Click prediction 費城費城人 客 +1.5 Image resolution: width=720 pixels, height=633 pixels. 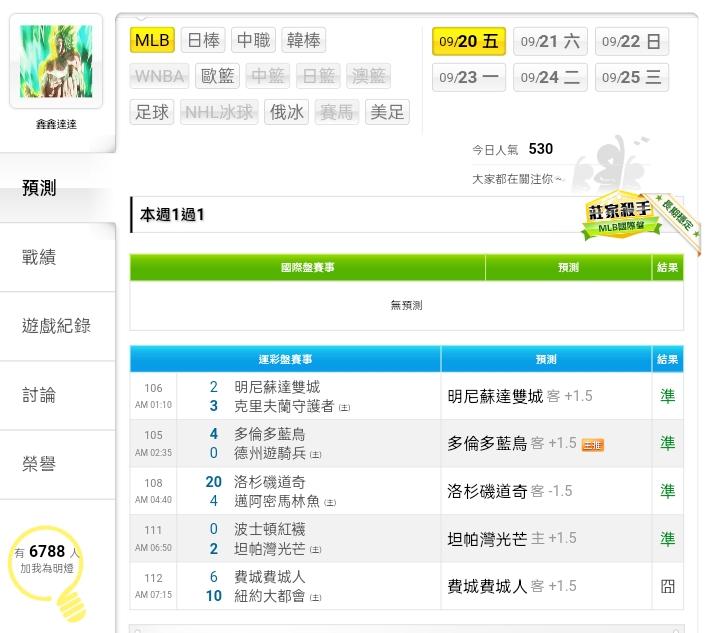click(x=512, y=586)
